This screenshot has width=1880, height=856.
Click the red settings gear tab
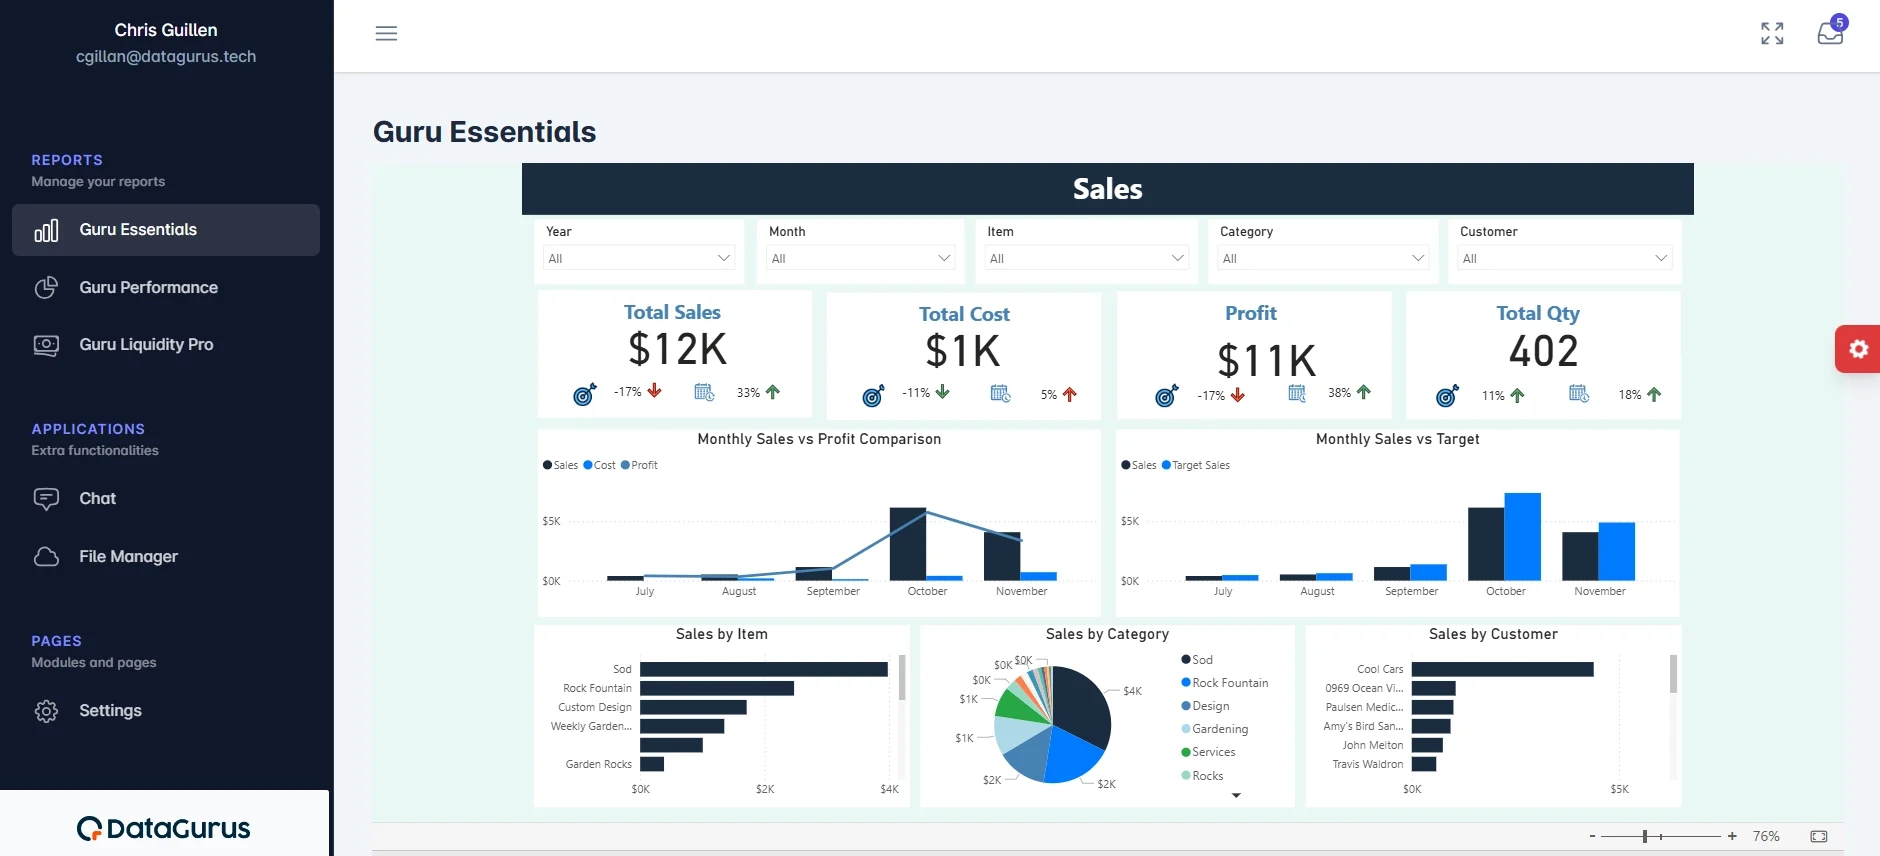(1857, 349)
